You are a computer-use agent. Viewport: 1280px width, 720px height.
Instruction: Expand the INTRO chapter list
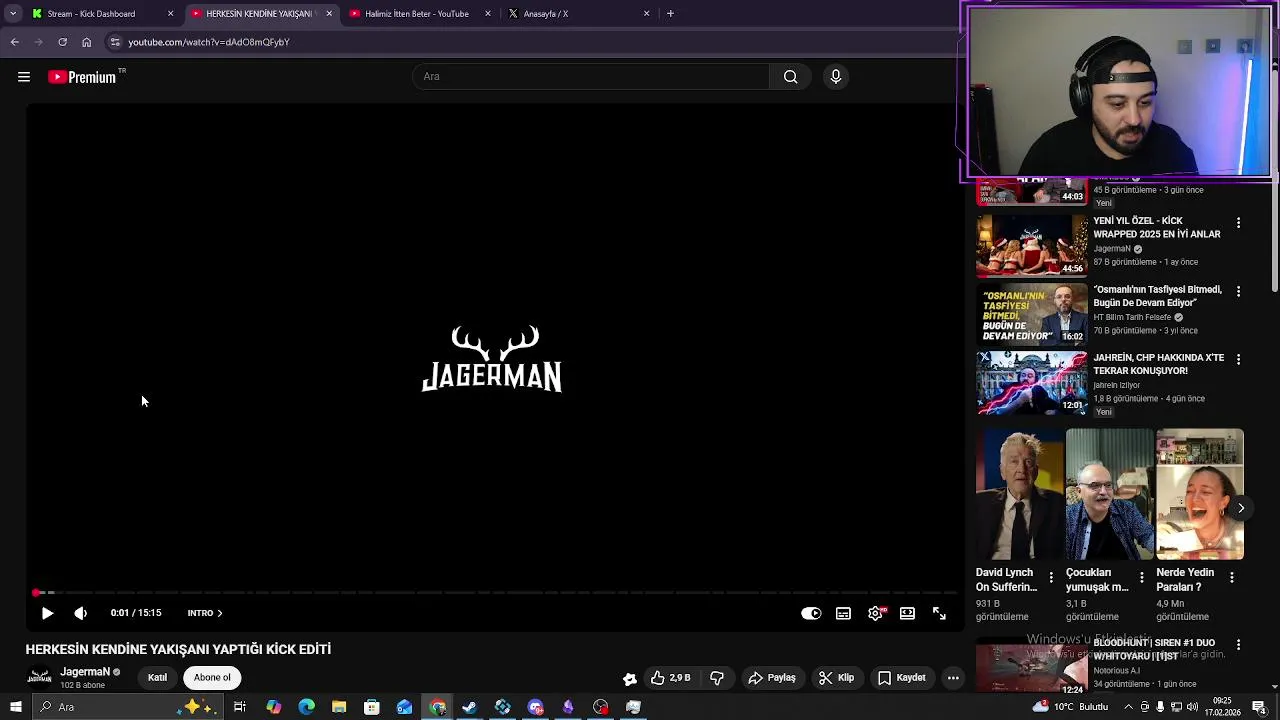[x=205, y=613]
